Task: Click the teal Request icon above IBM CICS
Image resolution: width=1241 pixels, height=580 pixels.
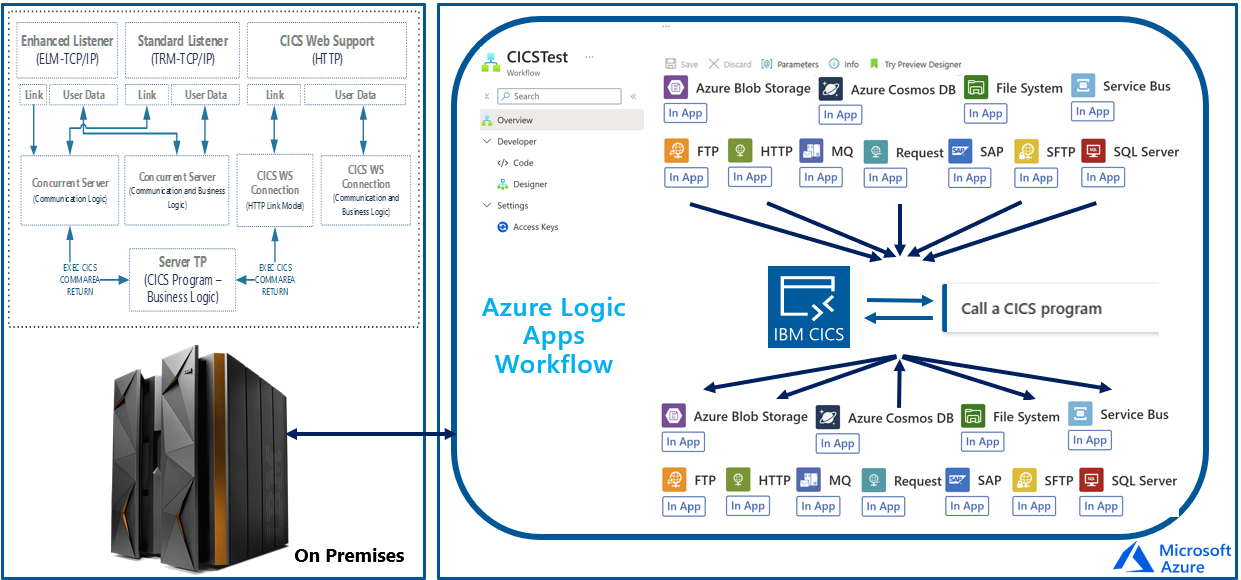Action: (876, 152)
